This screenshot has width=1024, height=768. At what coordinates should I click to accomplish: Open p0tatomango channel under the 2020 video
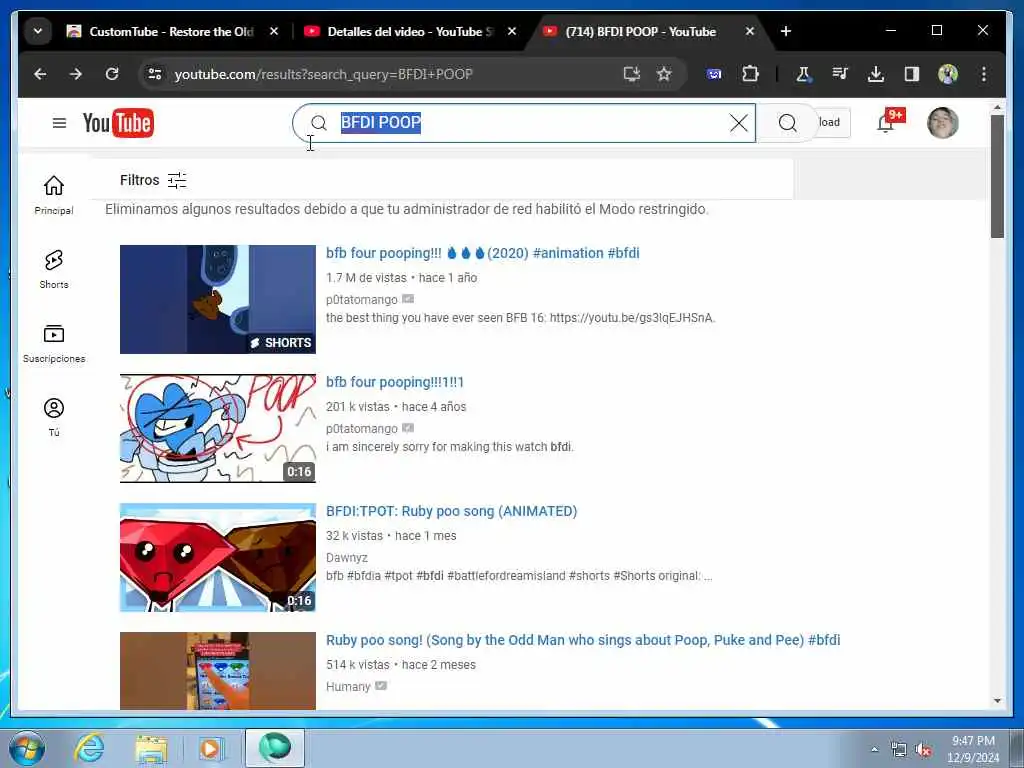click(362, 300)
